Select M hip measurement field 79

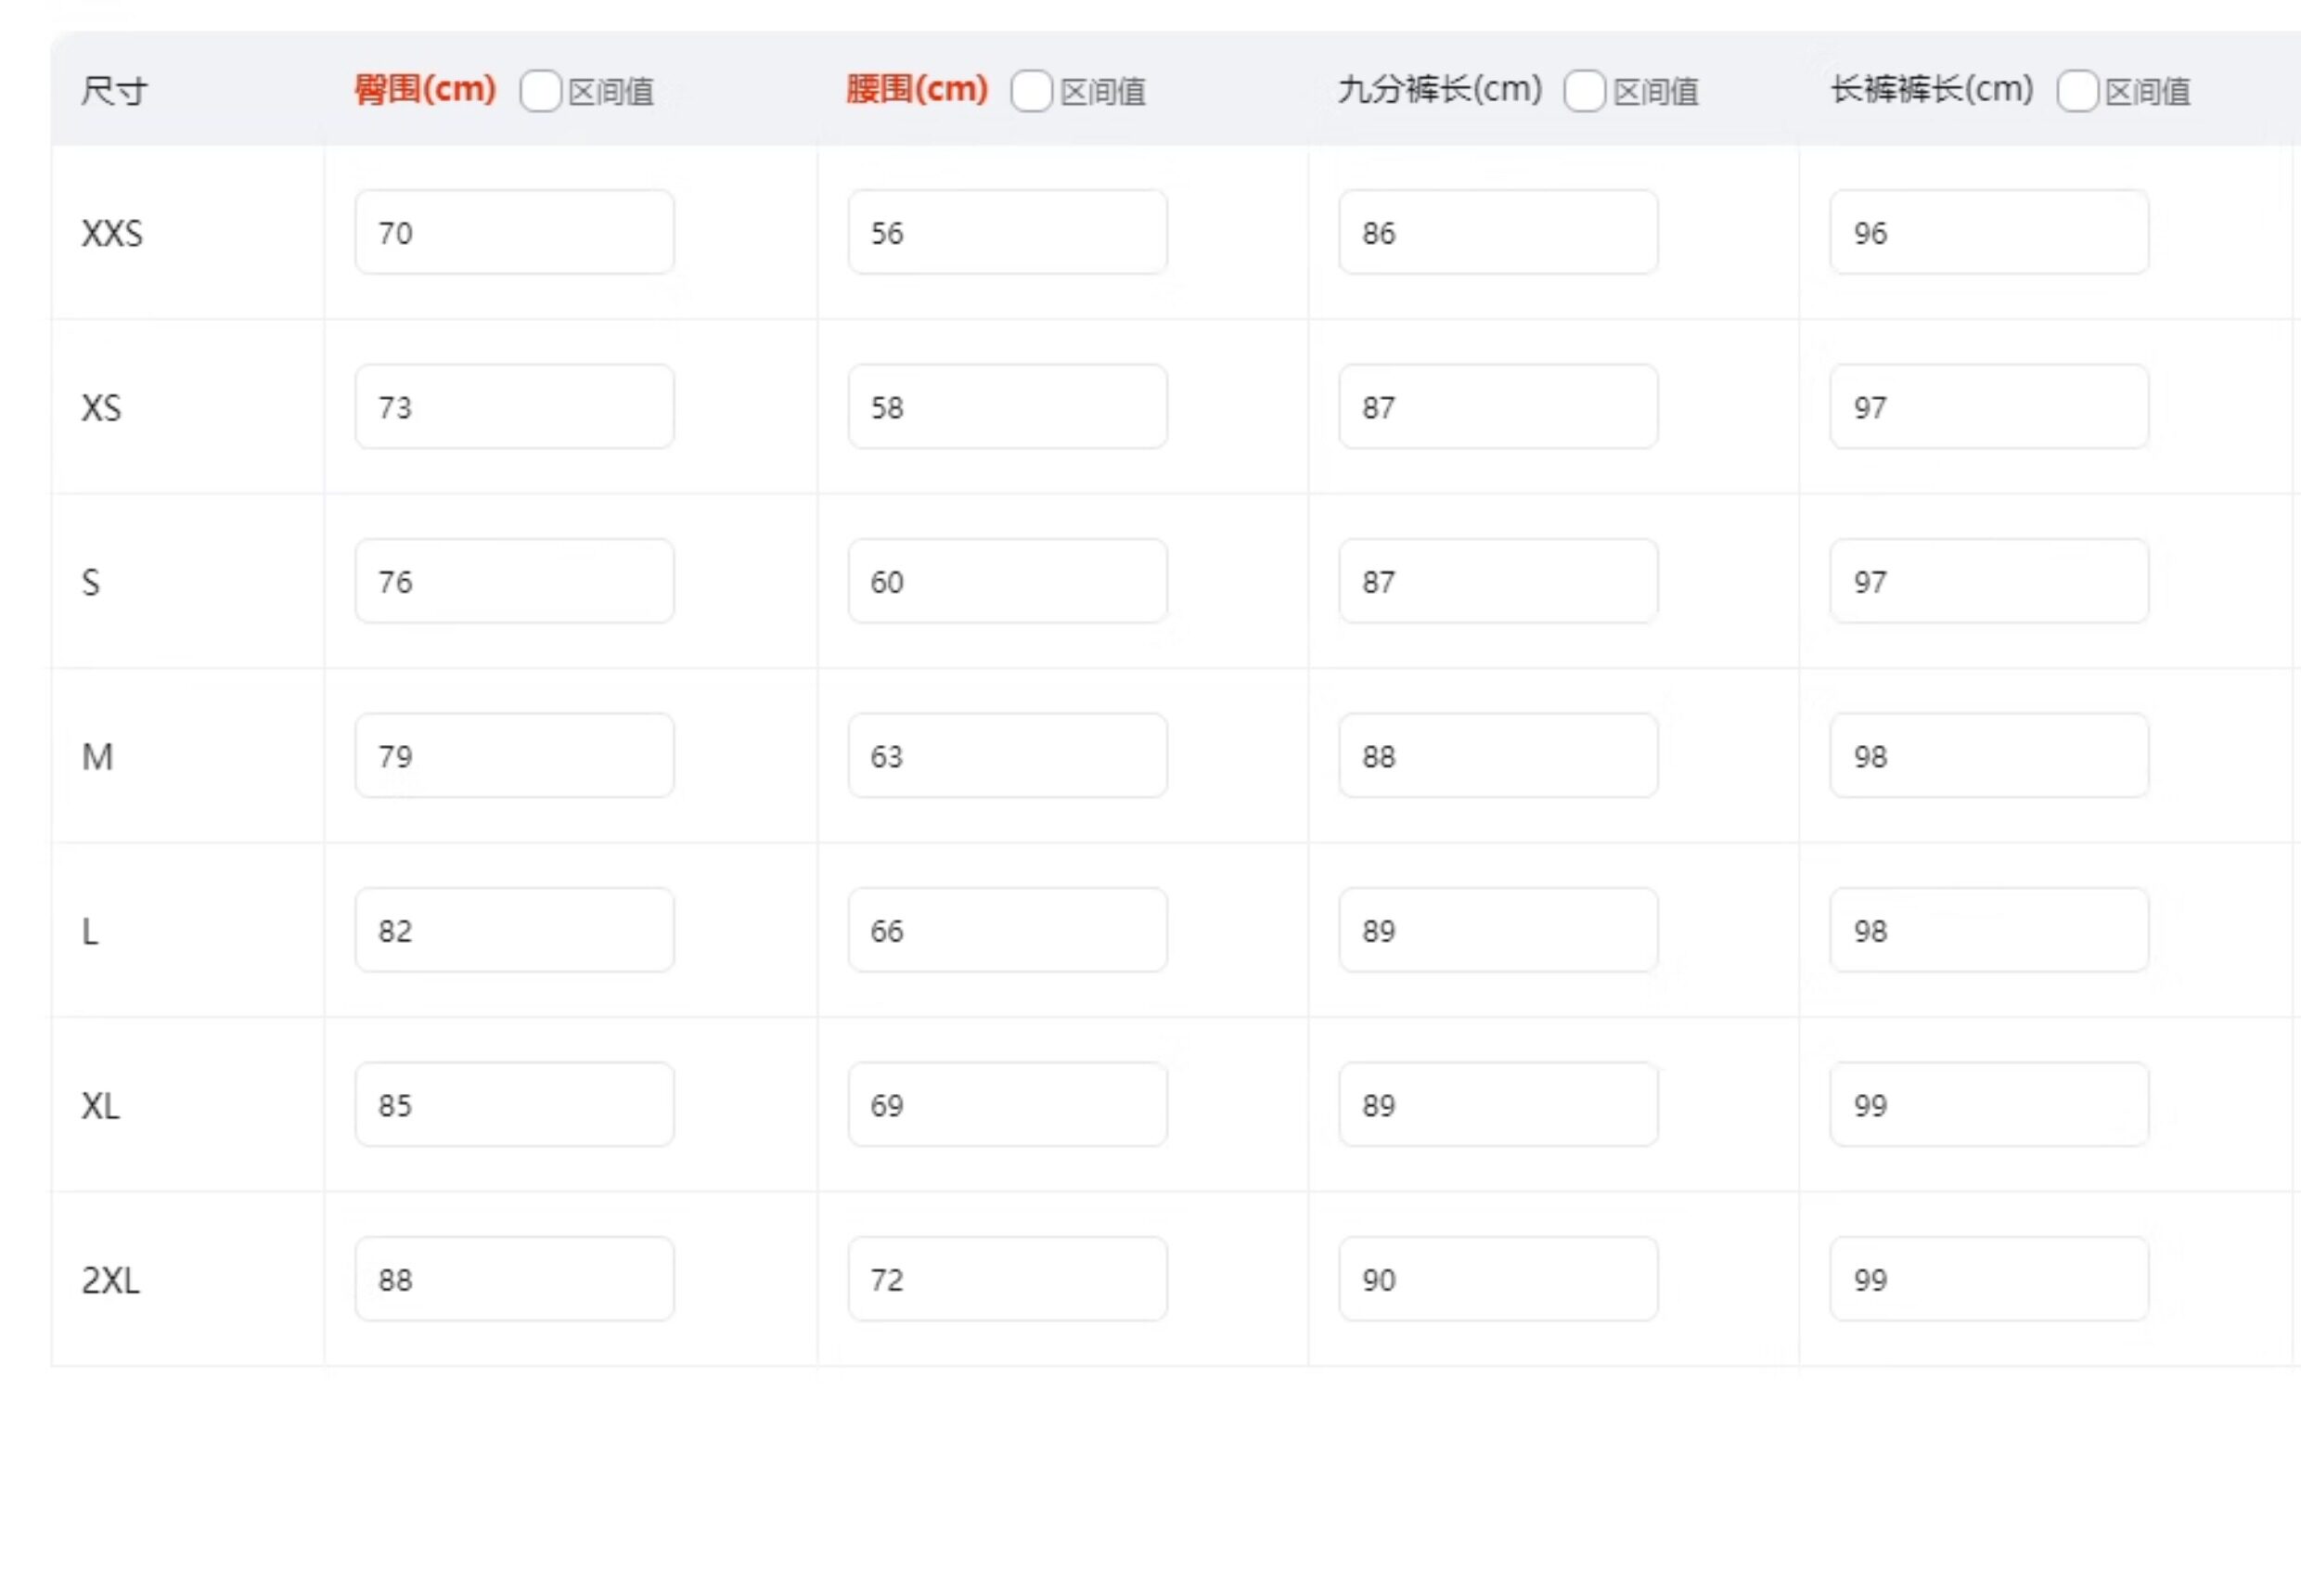(x=514, y=756)
